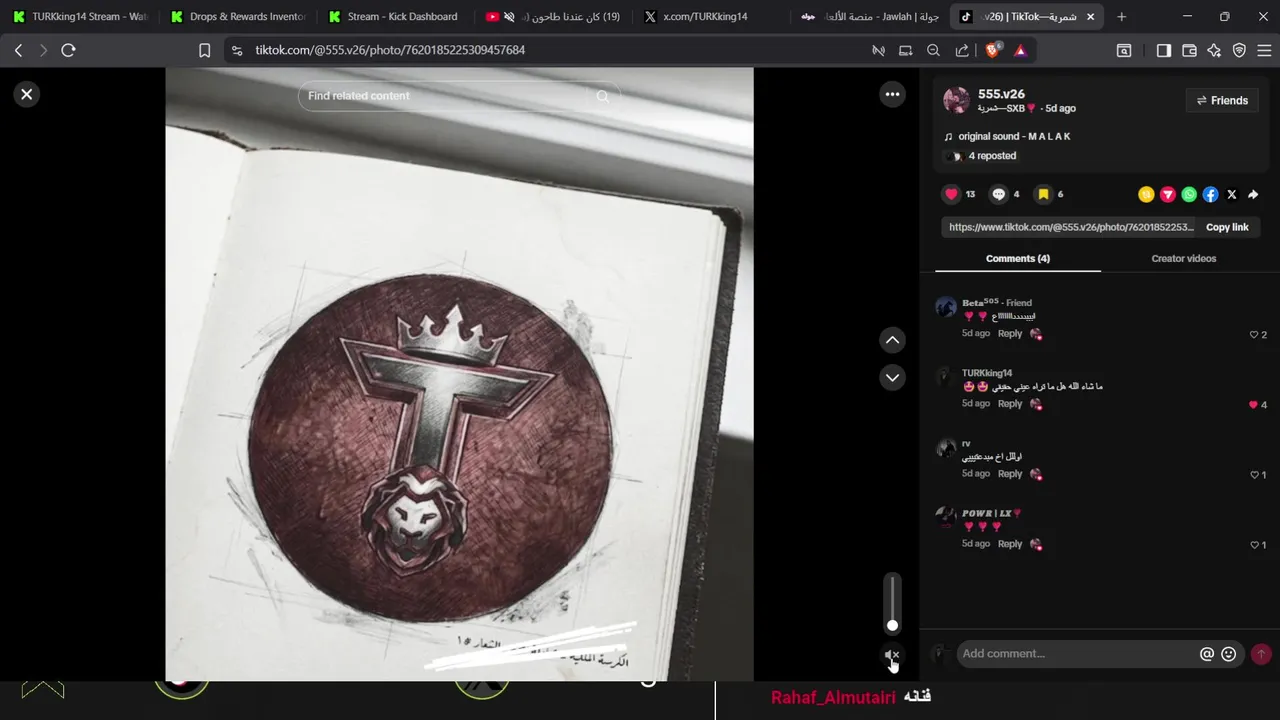1280x720 pixels.
Task: Share via the red send-to-friends icon
Action: pyautogui.click(x=1167, y=195)
